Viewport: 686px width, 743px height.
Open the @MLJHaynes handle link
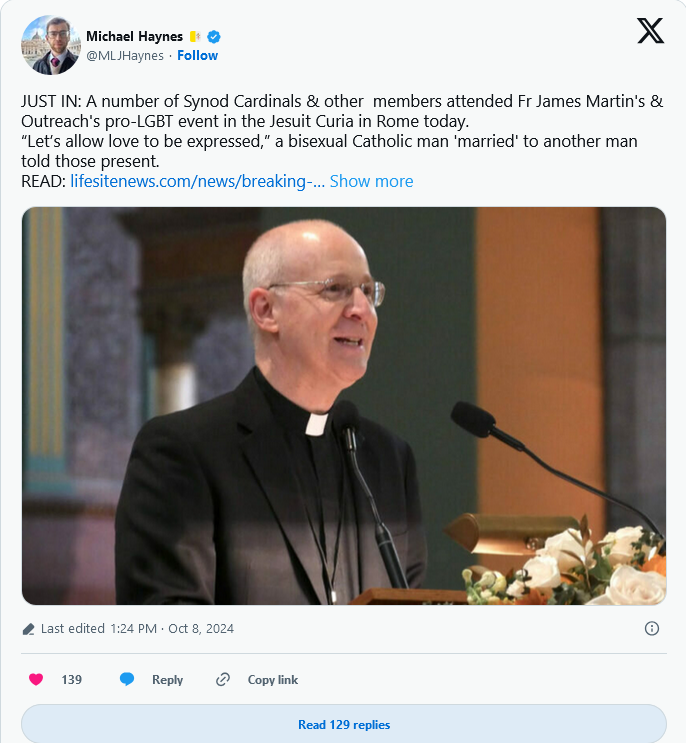point(125,55)
